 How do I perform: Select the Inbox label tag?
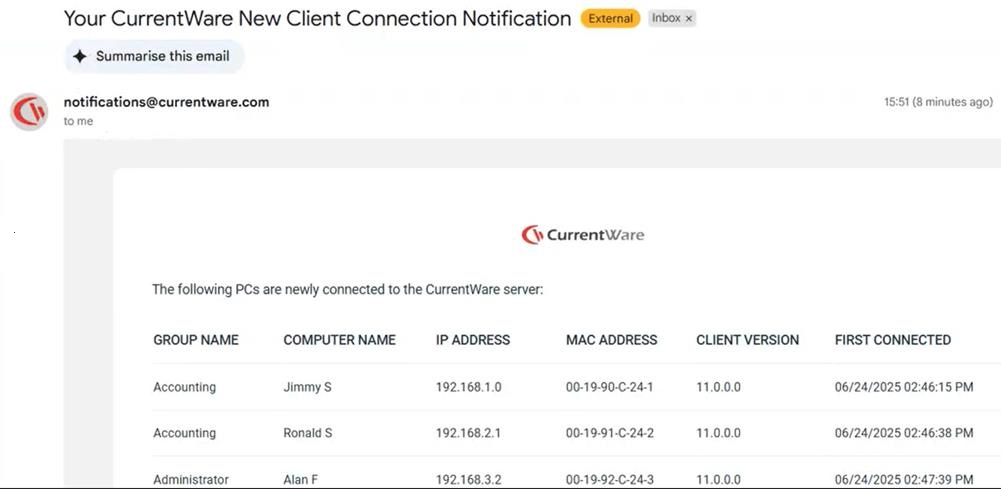(665, 19)
